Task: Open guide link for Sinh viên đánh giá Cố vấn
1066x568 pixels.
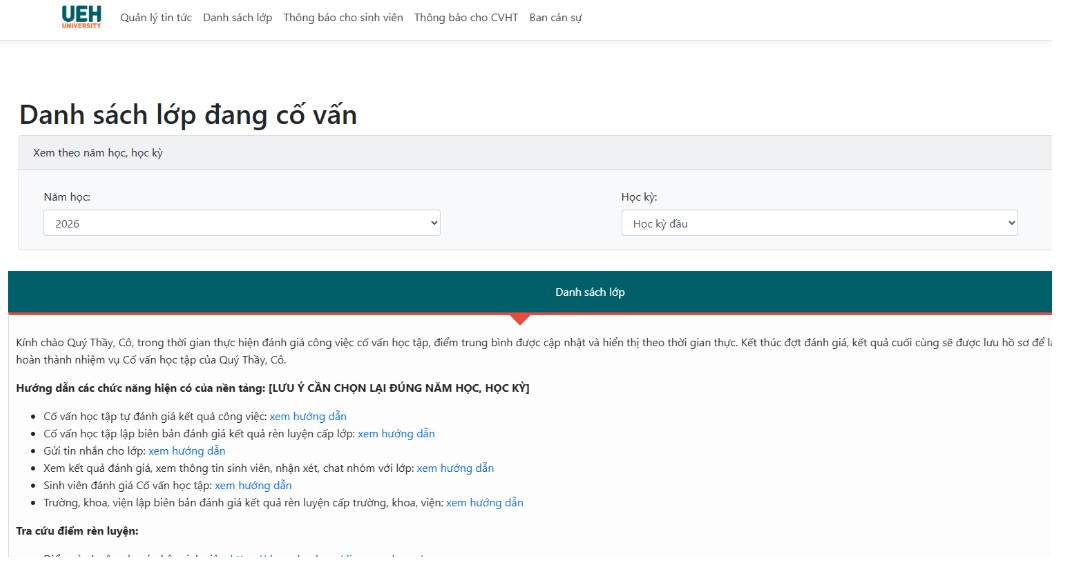Action: [253, 486]
